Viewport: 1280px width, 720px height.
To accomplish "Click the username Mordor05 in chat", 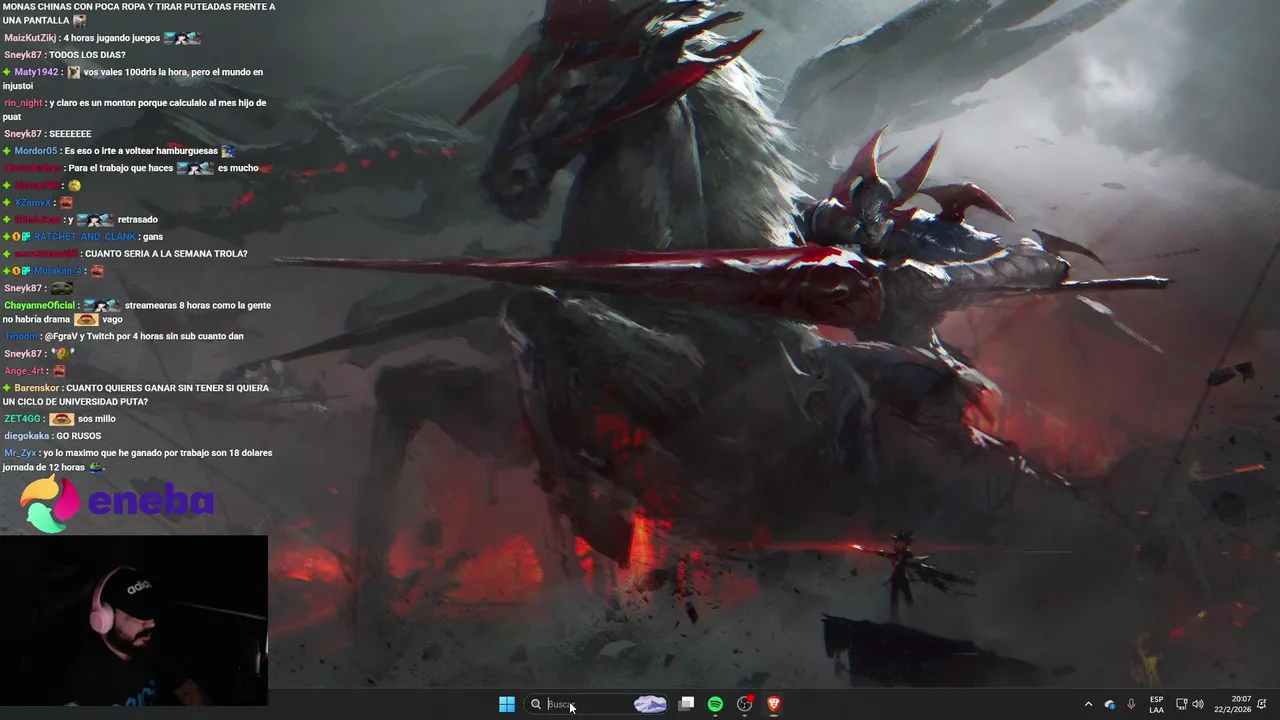I will pos(36,151).
